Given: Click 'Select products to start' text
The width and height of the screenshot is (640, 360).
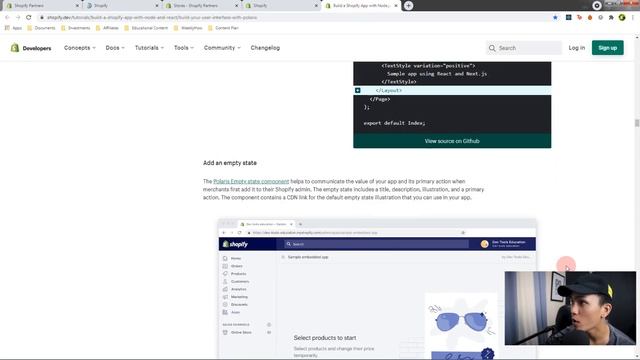Looking at the screenshot, I should point(325,338).
